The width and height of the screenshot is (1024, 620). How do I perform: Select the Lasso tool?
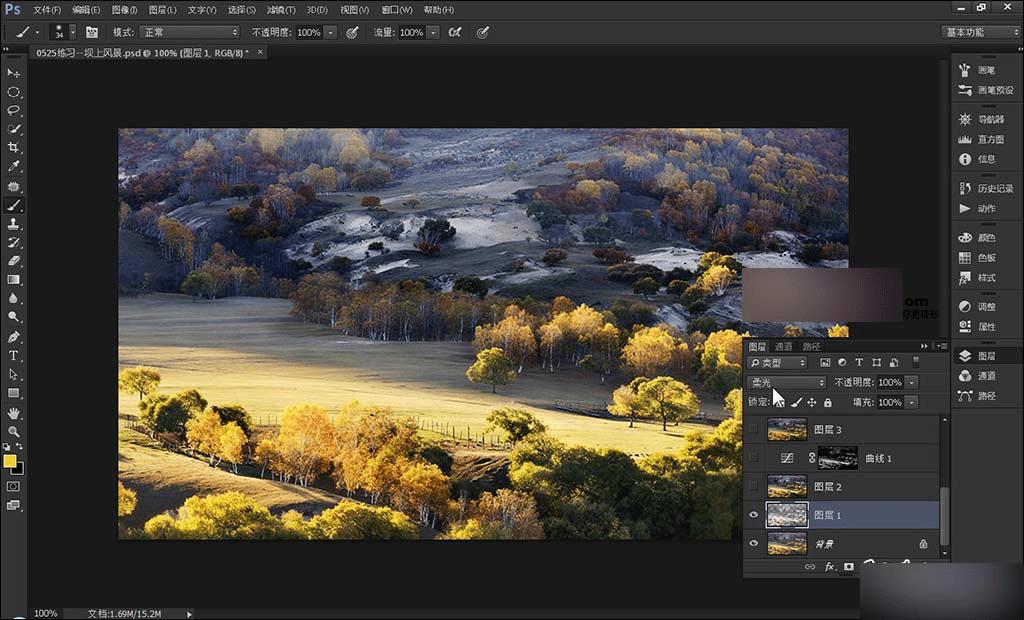pos(14,110)
